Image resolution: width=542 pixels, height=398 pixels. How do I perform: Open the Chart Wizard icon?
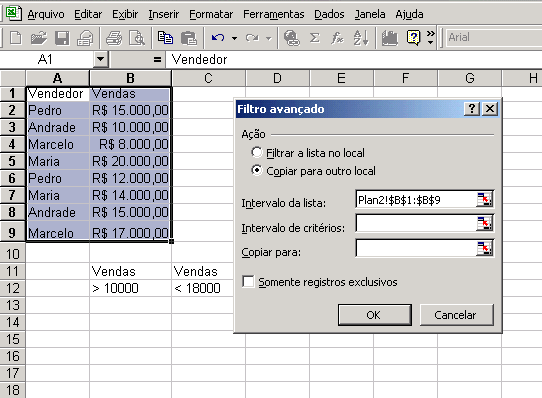(x=390, y=38)
